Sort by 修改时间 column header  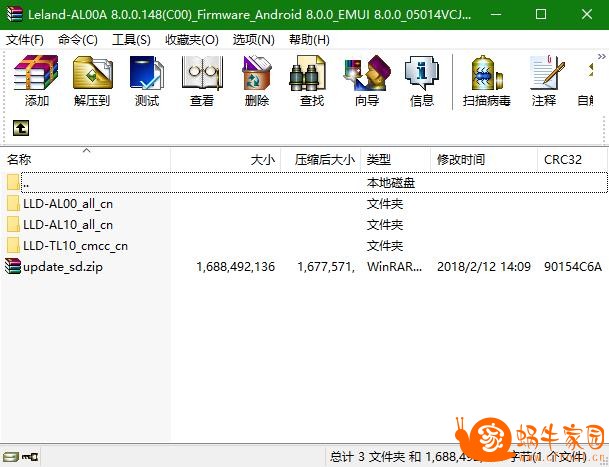tap(484, 159)
